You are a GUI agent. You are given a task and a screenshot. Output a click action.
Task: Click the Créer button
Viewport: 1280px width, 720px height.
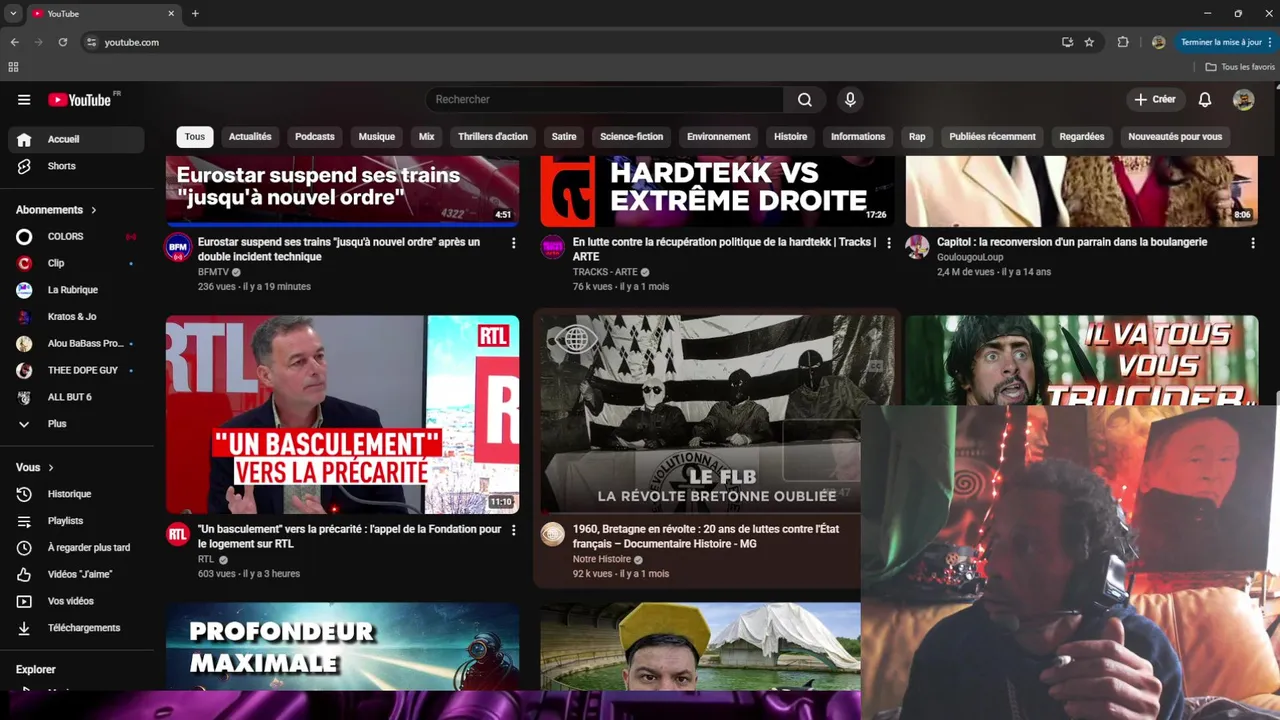click(x=1155, y=99)
